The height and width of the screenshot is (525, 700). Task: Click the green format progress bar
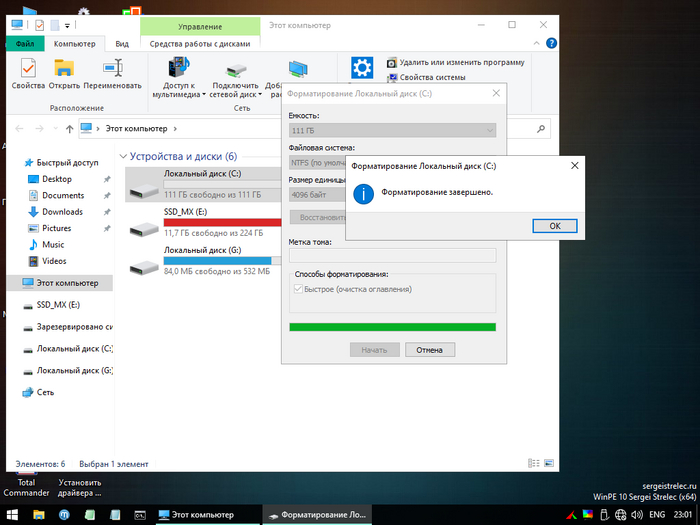[392, 327]
